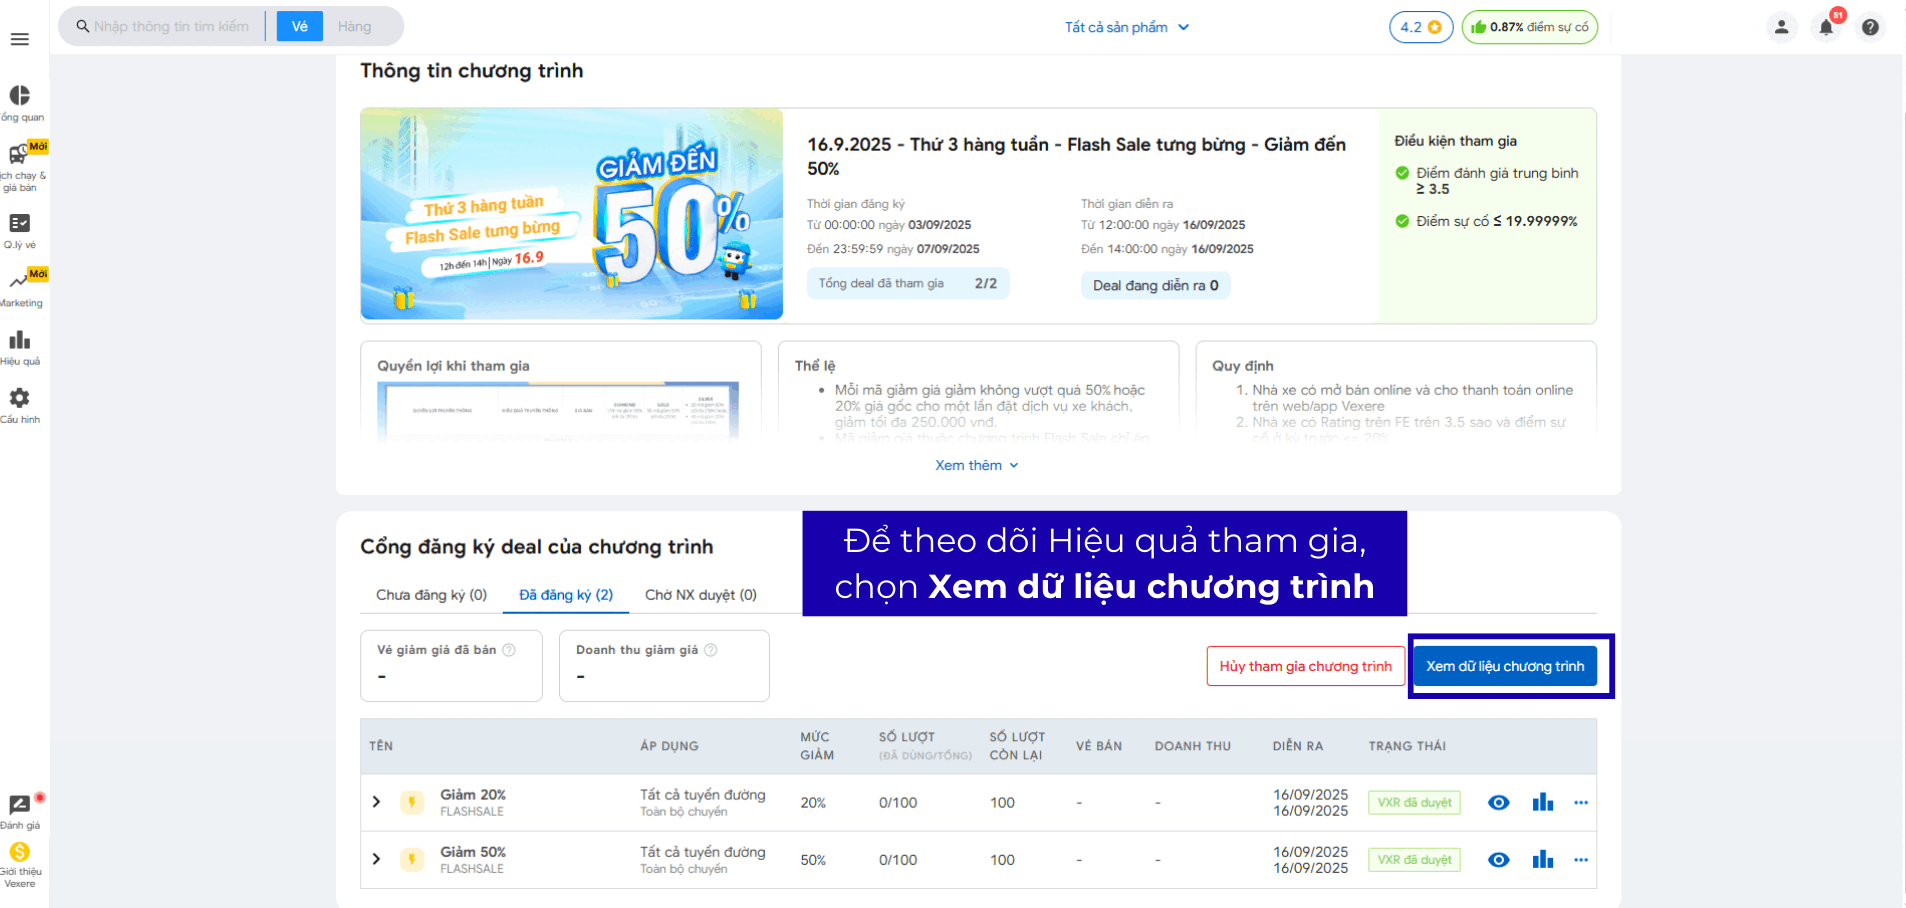The image size is (1906, 908).
Task: Open the Tổng quan overview sidebar icon
Action: [x=20, y=96]
